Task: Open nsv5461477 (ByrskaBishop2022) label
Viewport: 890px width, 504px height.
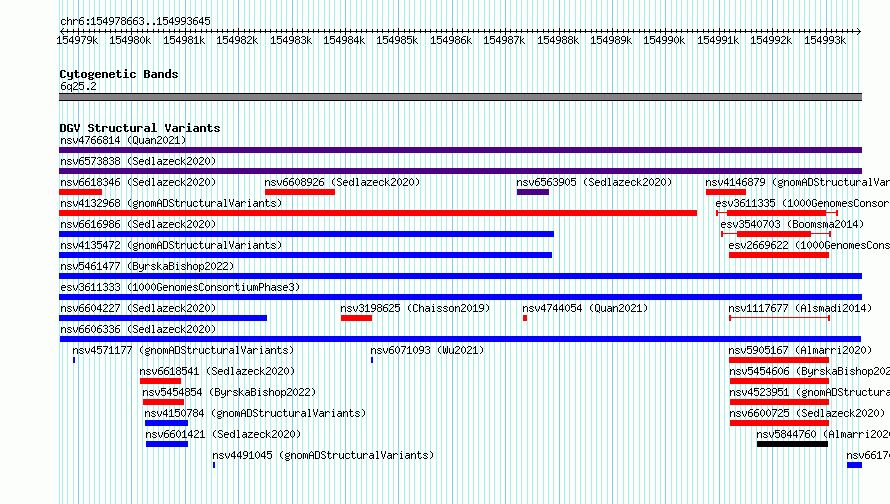Action: pyautogui.click(x=147, y=266)
